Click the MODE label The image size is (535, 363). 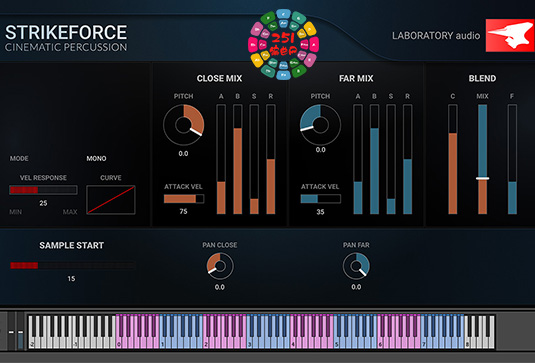[19, 159]
